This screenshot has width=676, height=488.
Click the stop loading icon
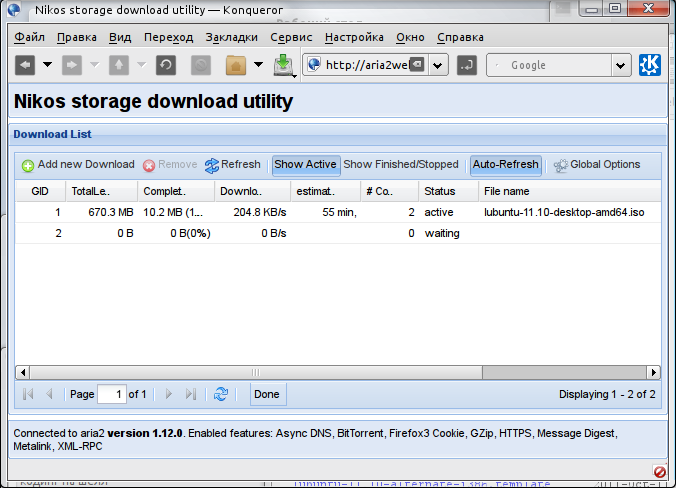(201, 65)
